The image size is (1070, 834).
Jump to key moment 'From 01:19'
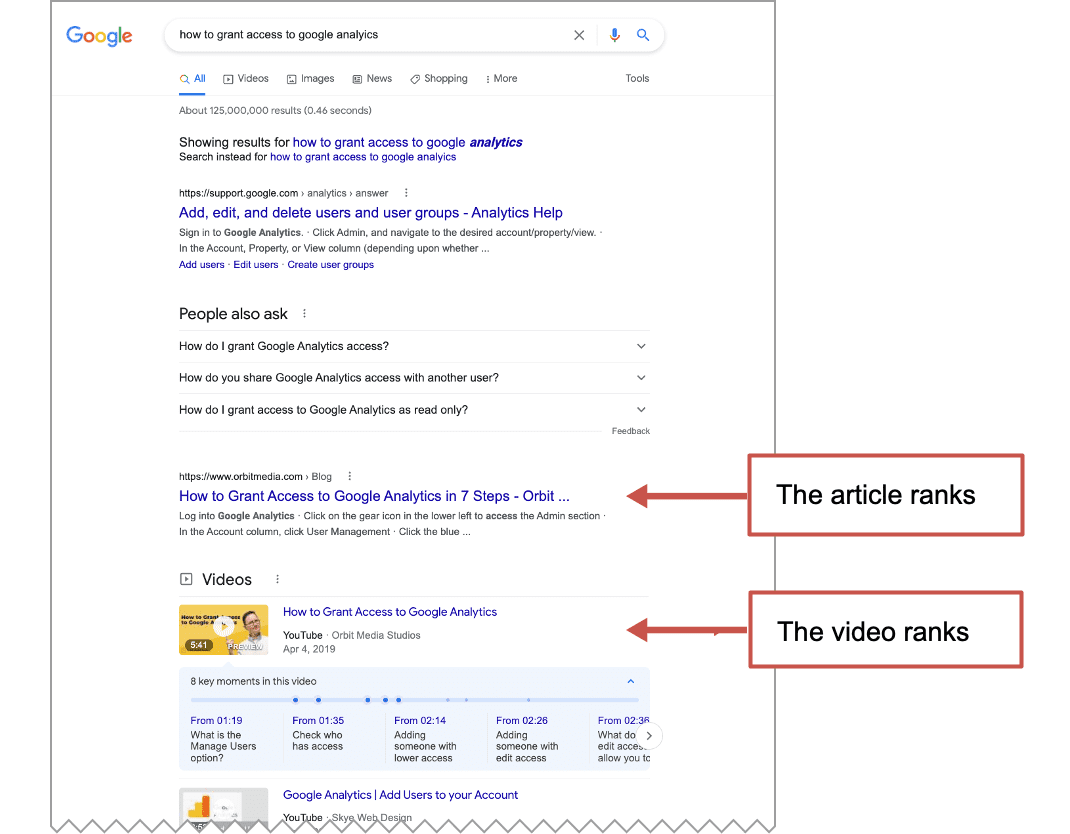coord(216,721)
